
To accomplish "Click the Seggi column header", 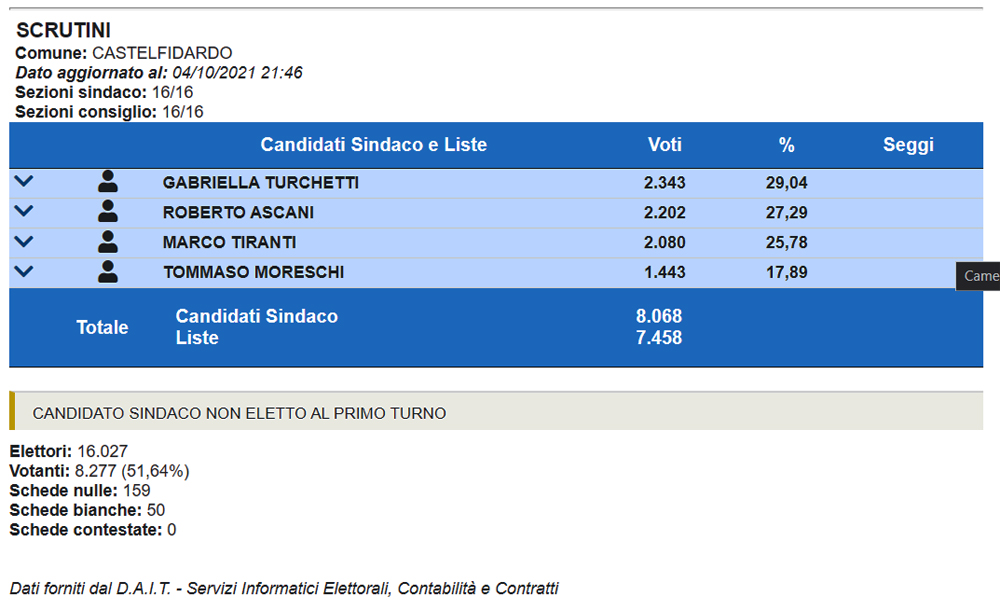I will (x=908, y=145).
